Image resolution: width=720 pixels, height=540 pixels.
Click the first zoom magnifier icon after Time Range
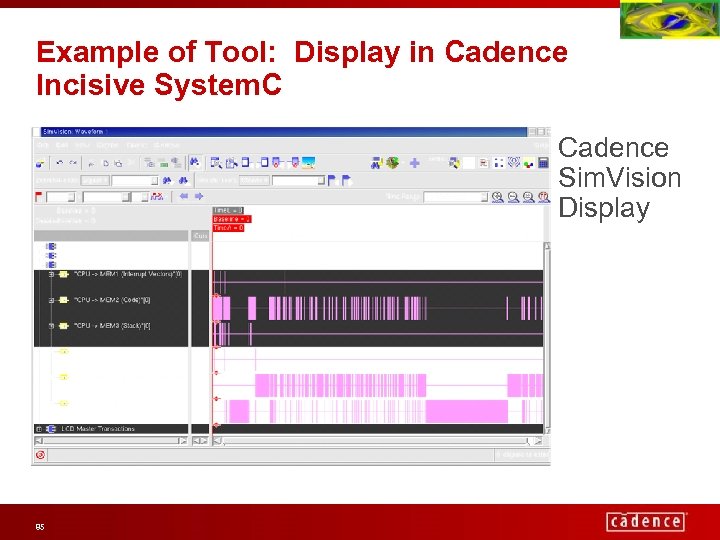pos(497,197)
